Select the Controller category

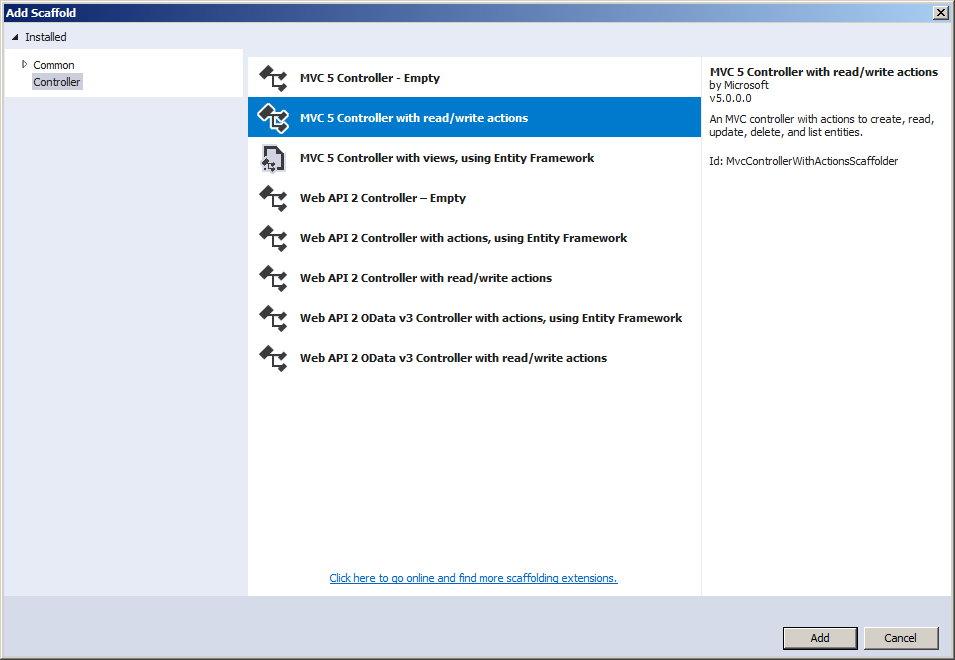click(x=57, y=82)
